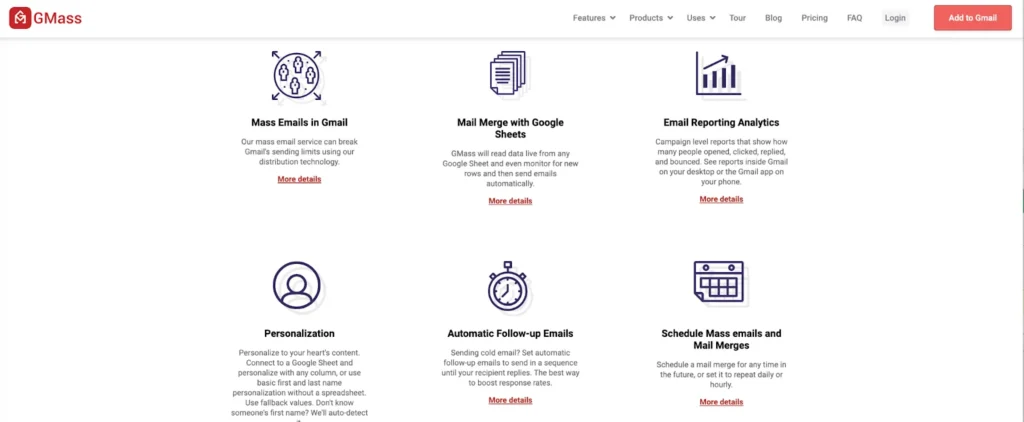This screenshot has height=422, width=1024.
Task: Open More details under Automatic Follow-up Emails
Action: [510, 400]
